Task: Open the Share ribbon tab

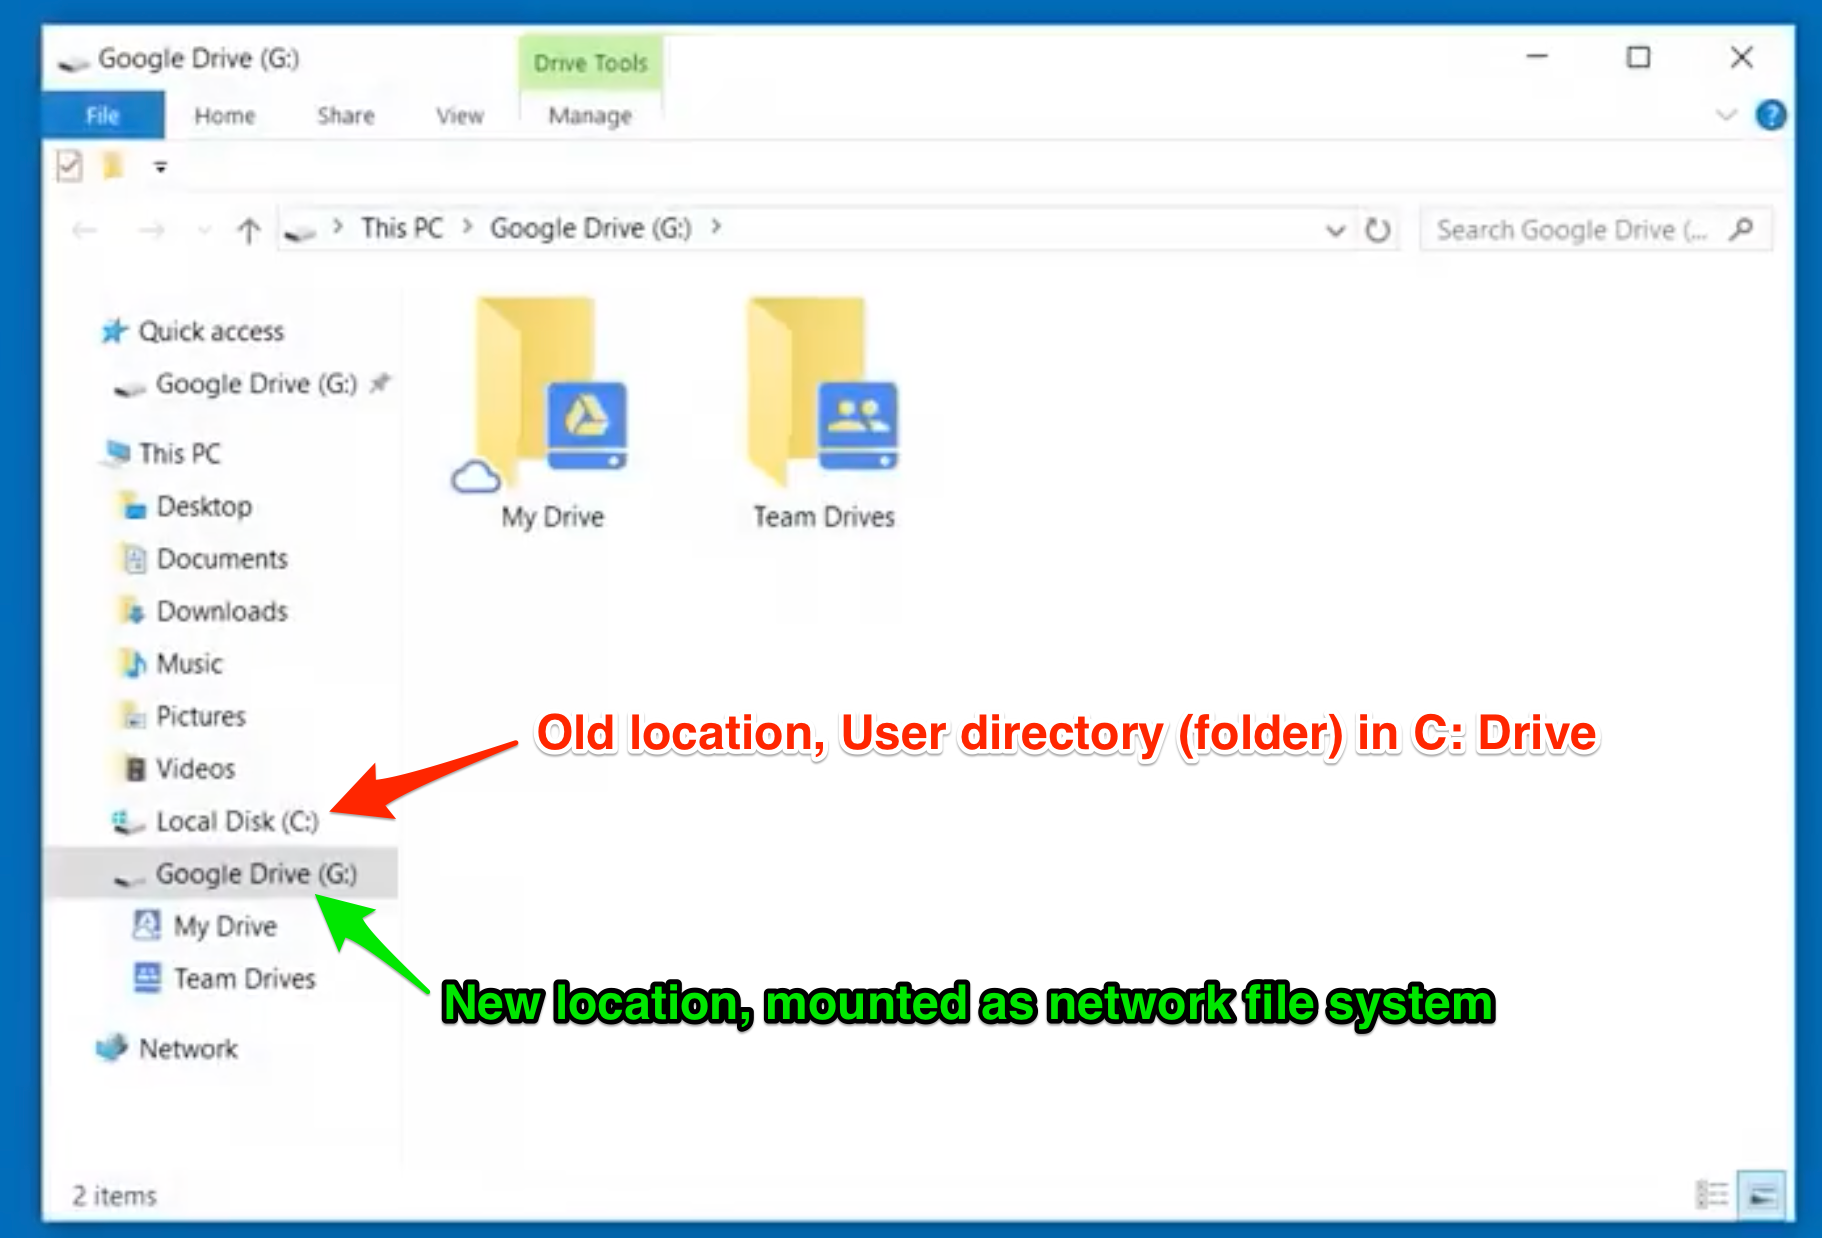Action: (x=346, y=116)
